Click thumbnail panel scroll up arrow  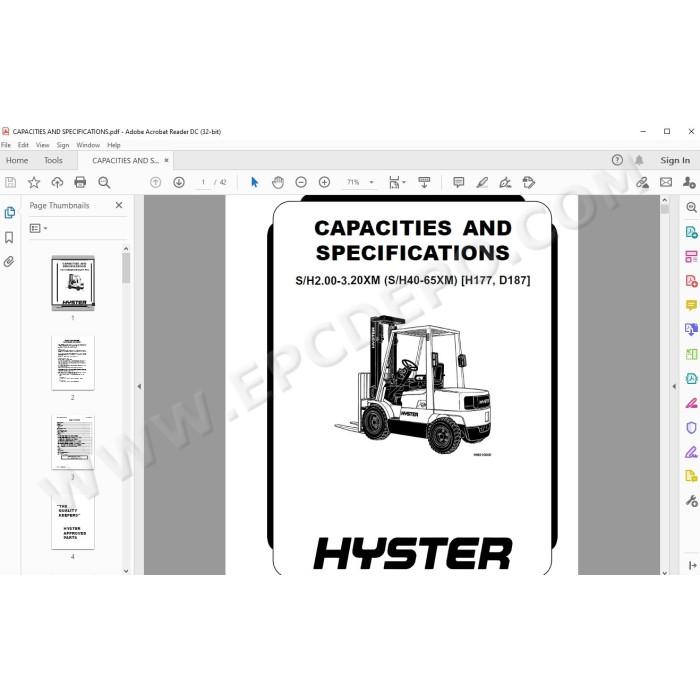(126, 249)
